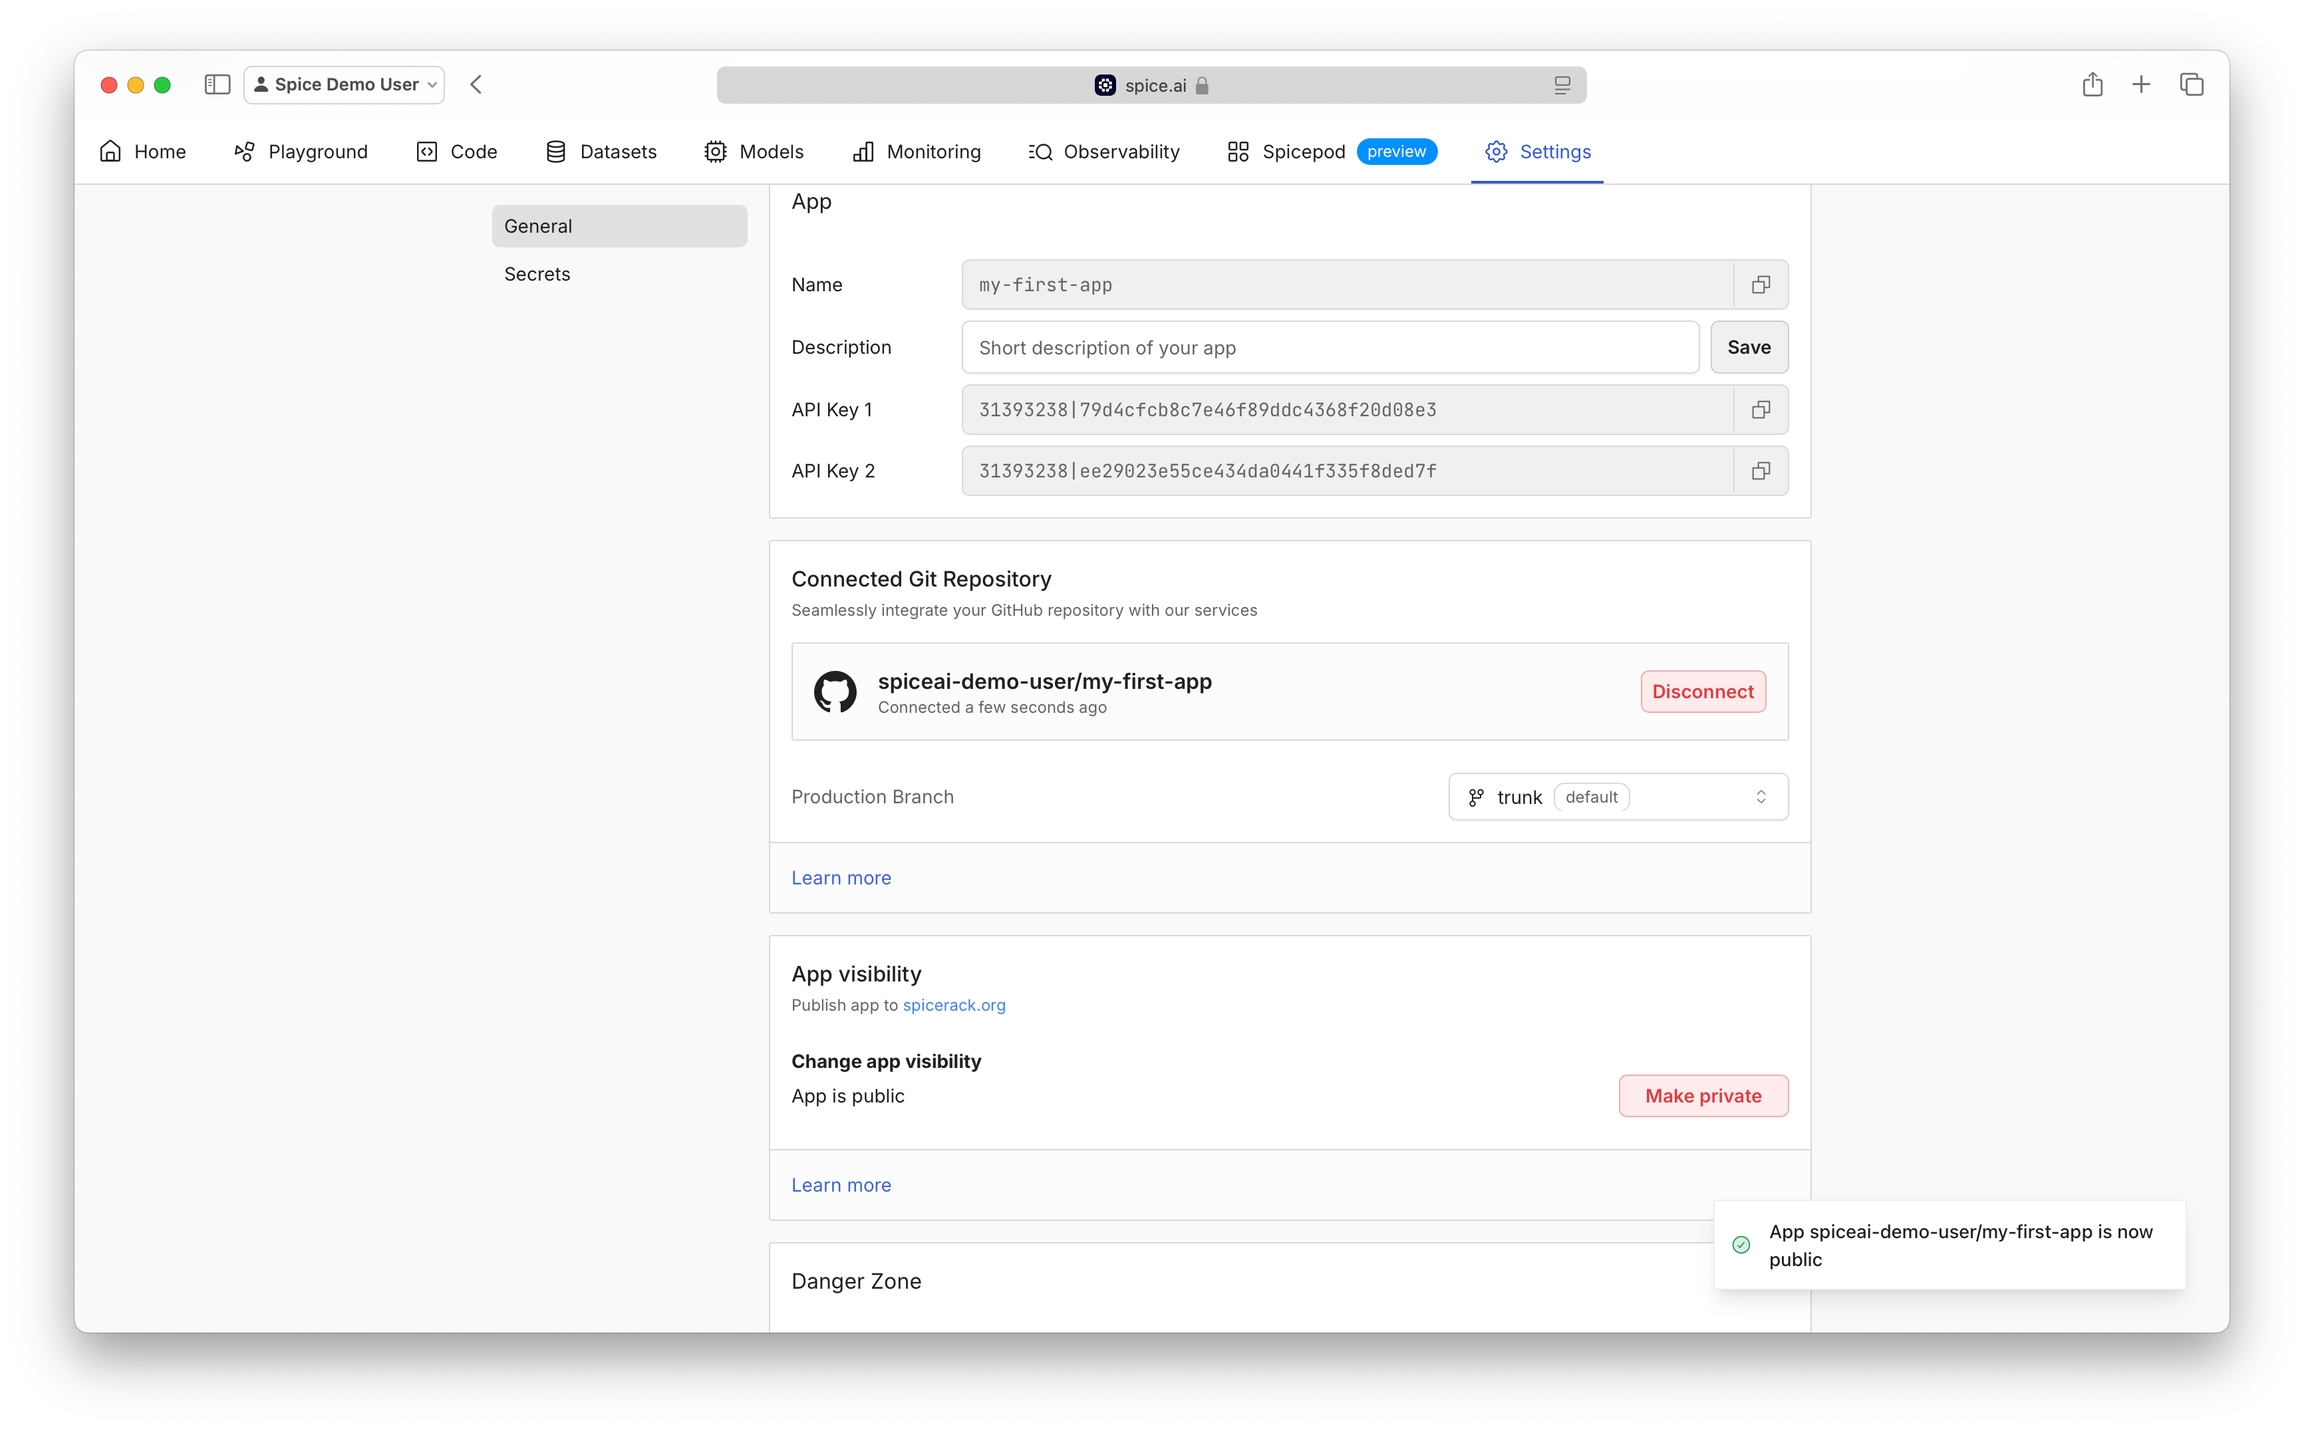The width and height of the screenshot is (2304, 1431).
Task: Open the spicerack.org link
Action: [x=953, y=1005]
